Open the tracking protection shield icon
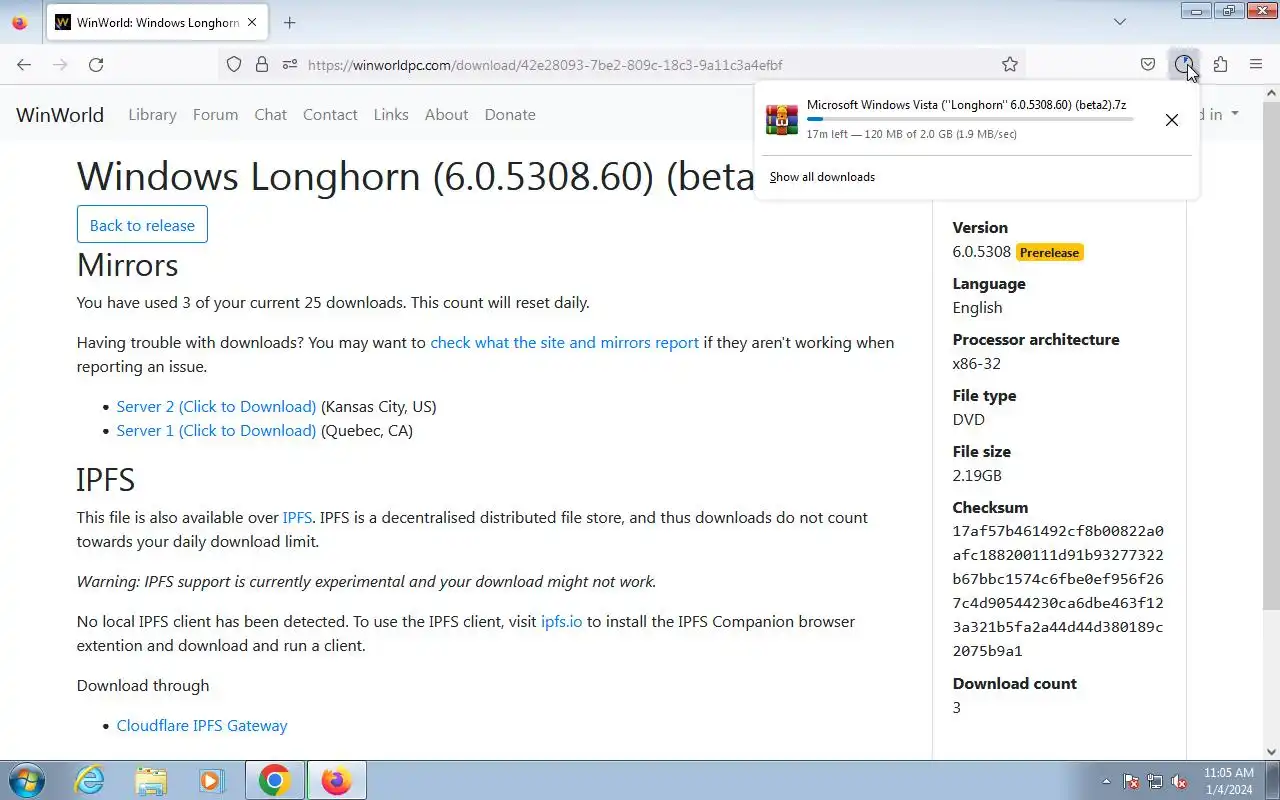Screen dimensions: 1280x800 tap(234, 64)
